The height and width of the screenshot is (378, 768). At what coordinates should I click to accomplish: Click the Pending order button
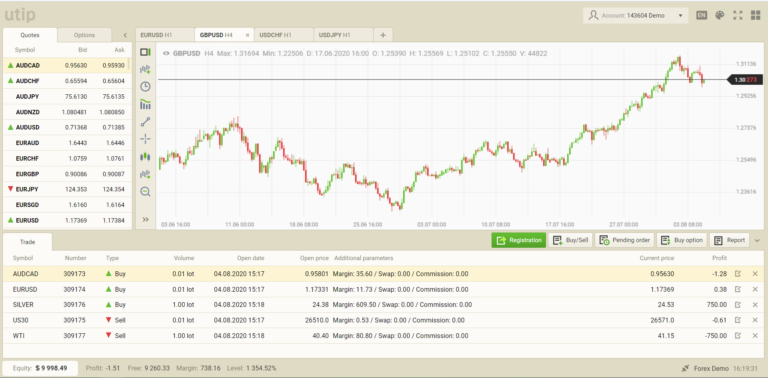tap(624, 240)
